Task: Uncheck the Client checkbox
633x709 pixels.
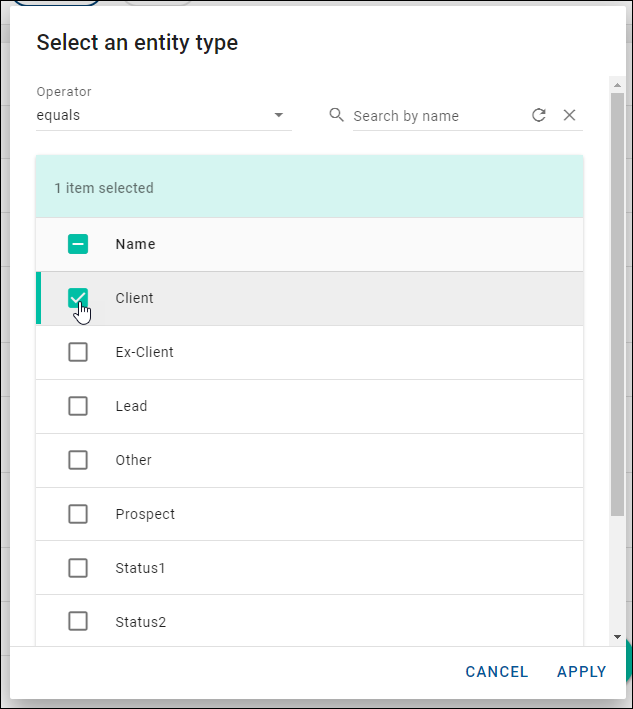Action: (x=78, y=298)
